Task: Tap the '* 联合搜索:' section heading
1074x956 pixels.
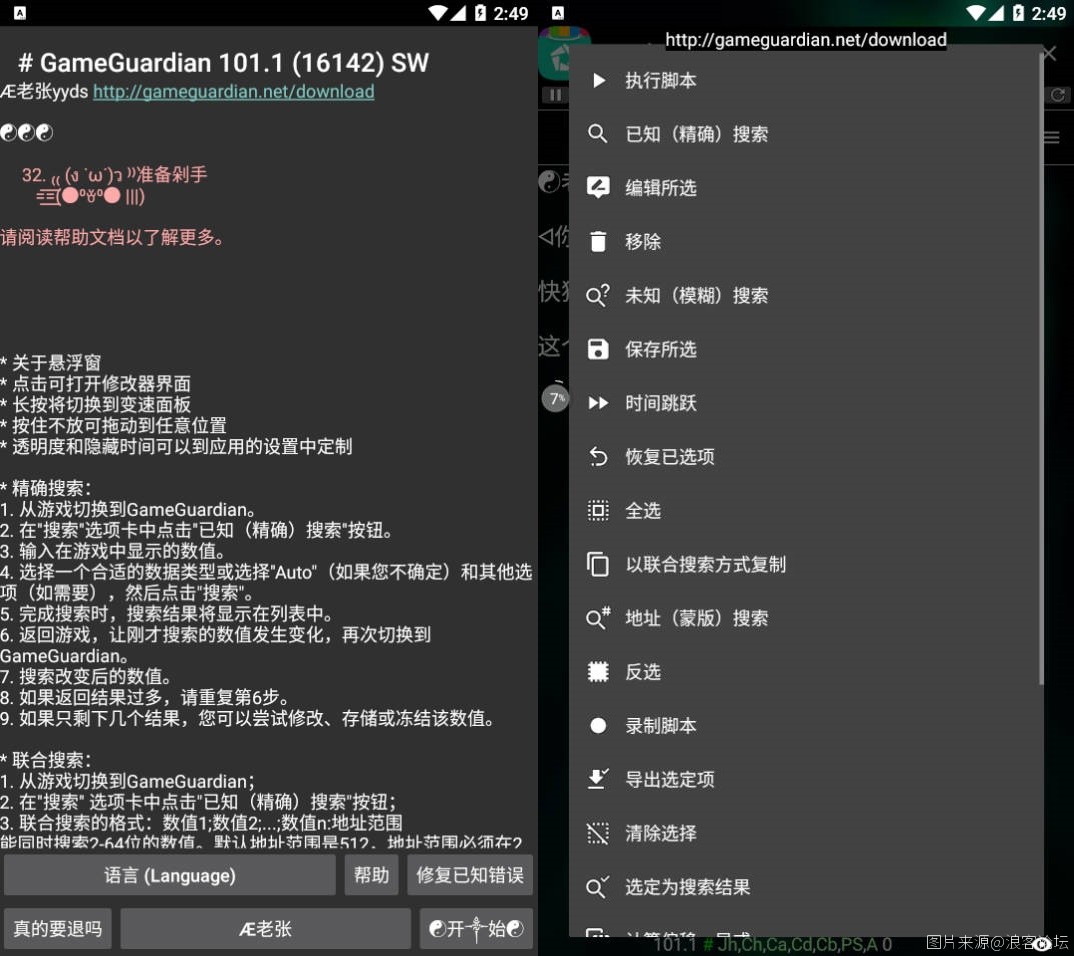Action: (46, 759)
